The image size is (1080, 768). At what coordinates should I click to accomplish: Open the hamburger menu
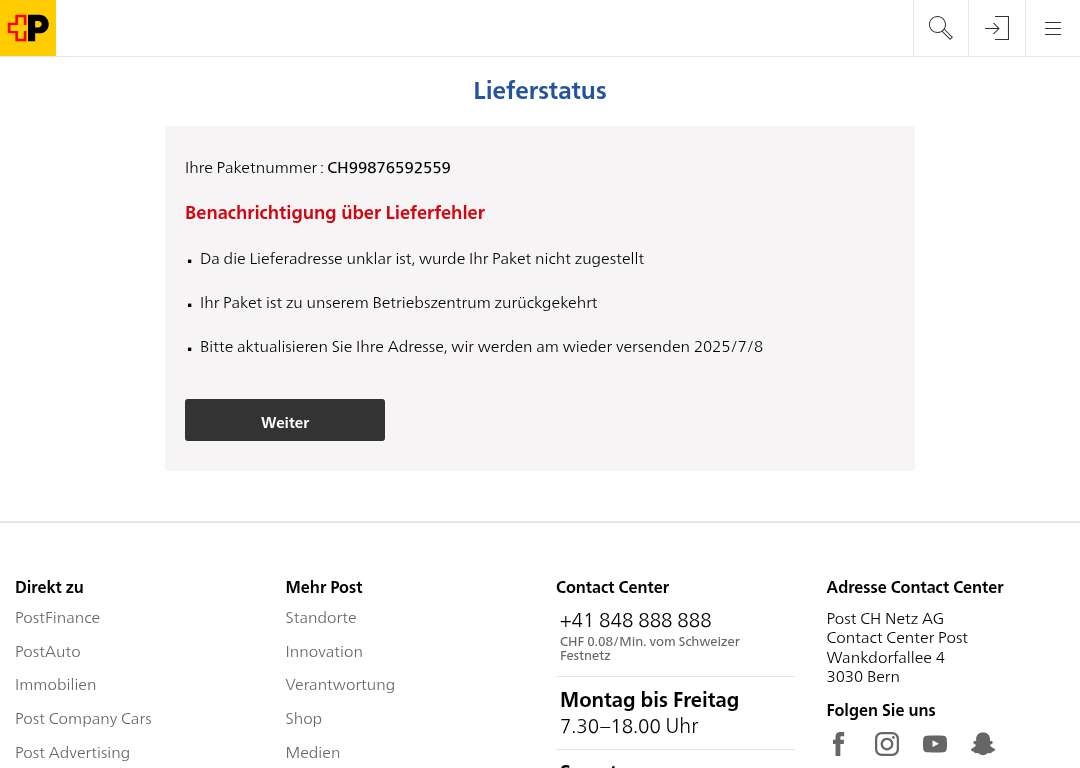pos(1052,28)
